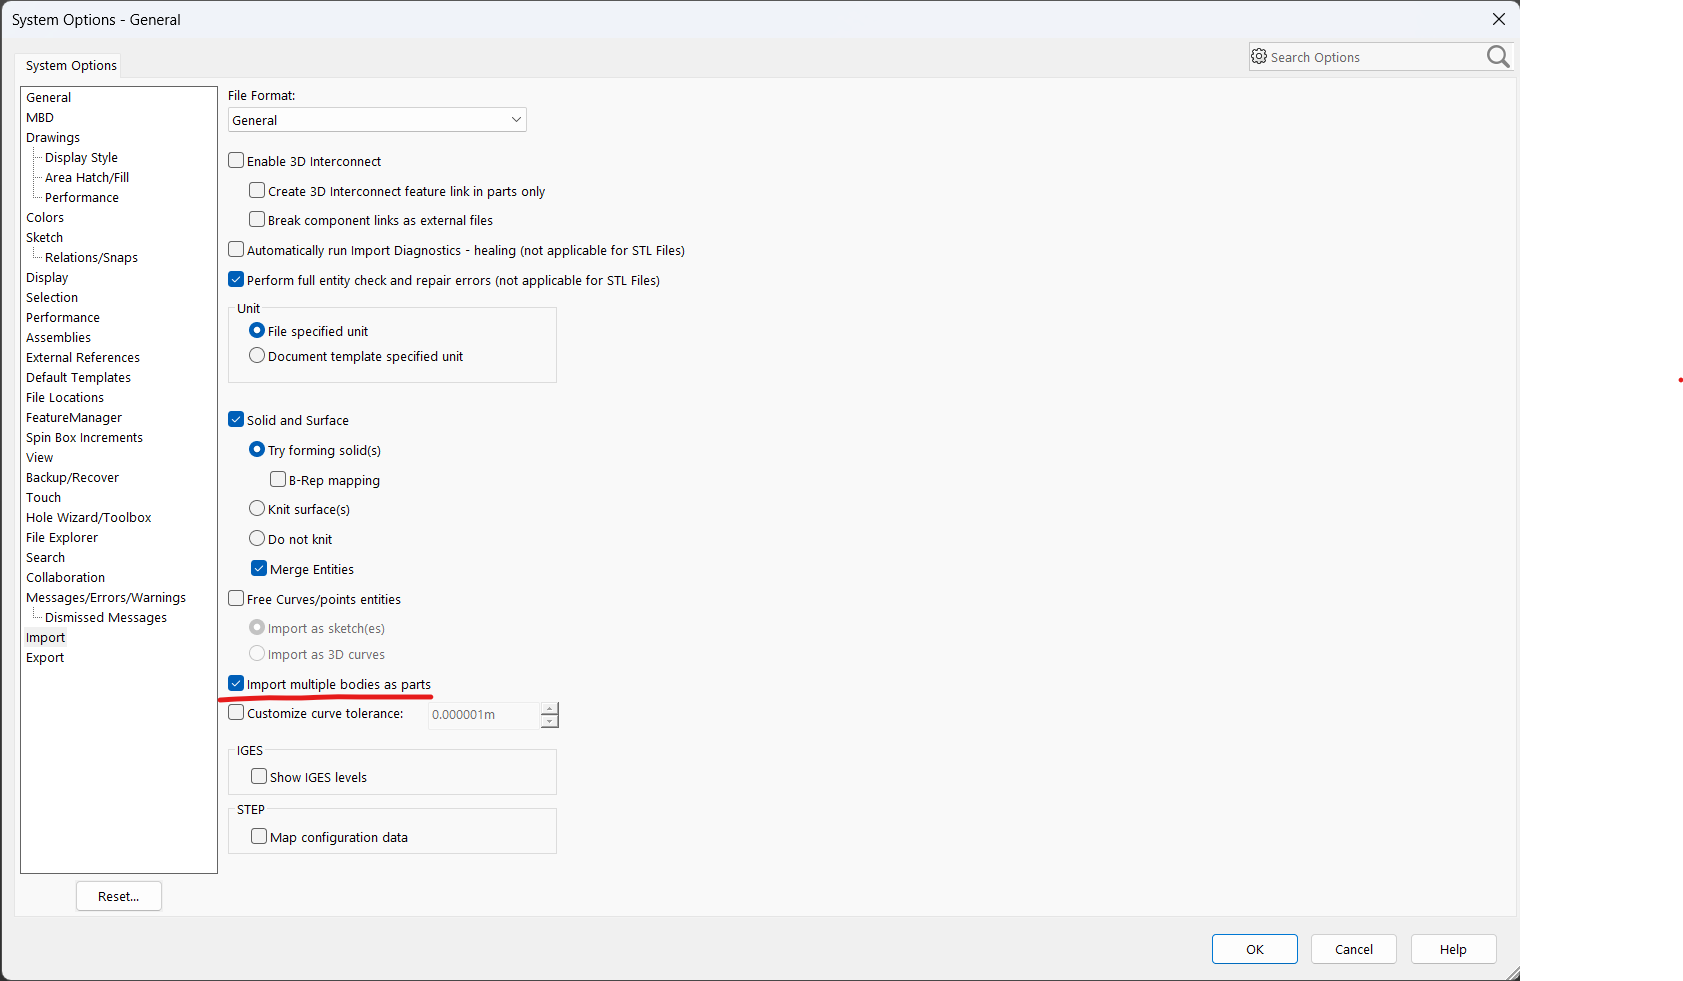
Task: Open Messages/Errors/Warnings options
Action: pyautogui.click(x=106, y=598)
